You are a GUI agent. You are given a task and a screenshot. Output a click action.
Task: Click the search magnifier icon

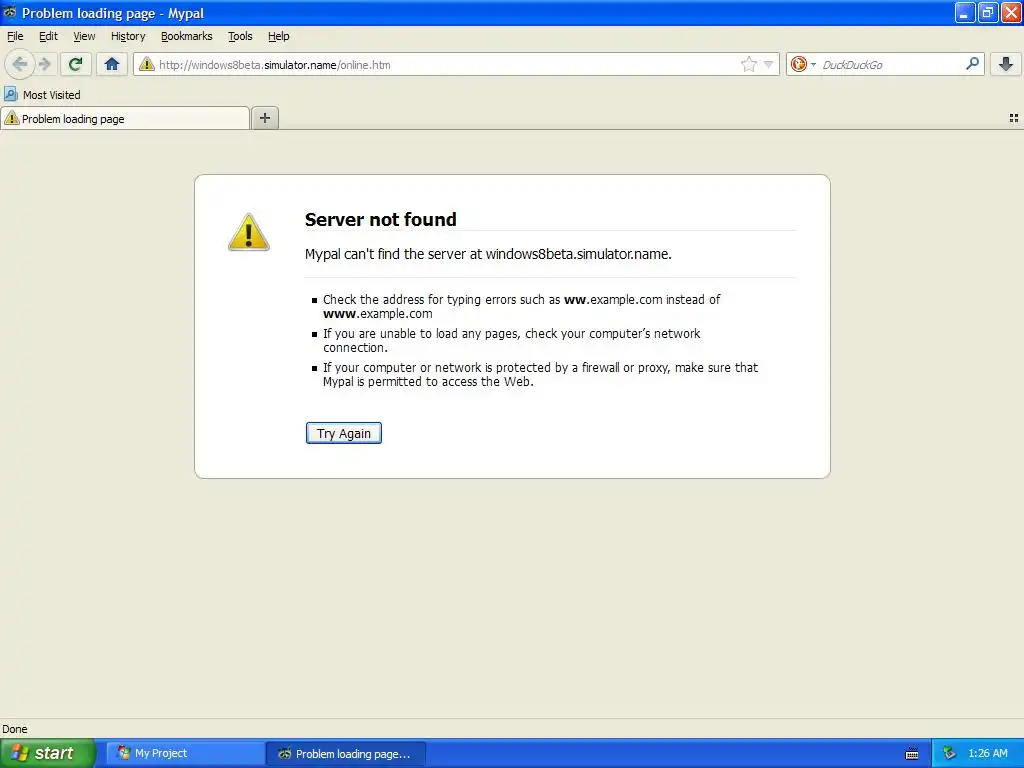[x=972, y=64]
